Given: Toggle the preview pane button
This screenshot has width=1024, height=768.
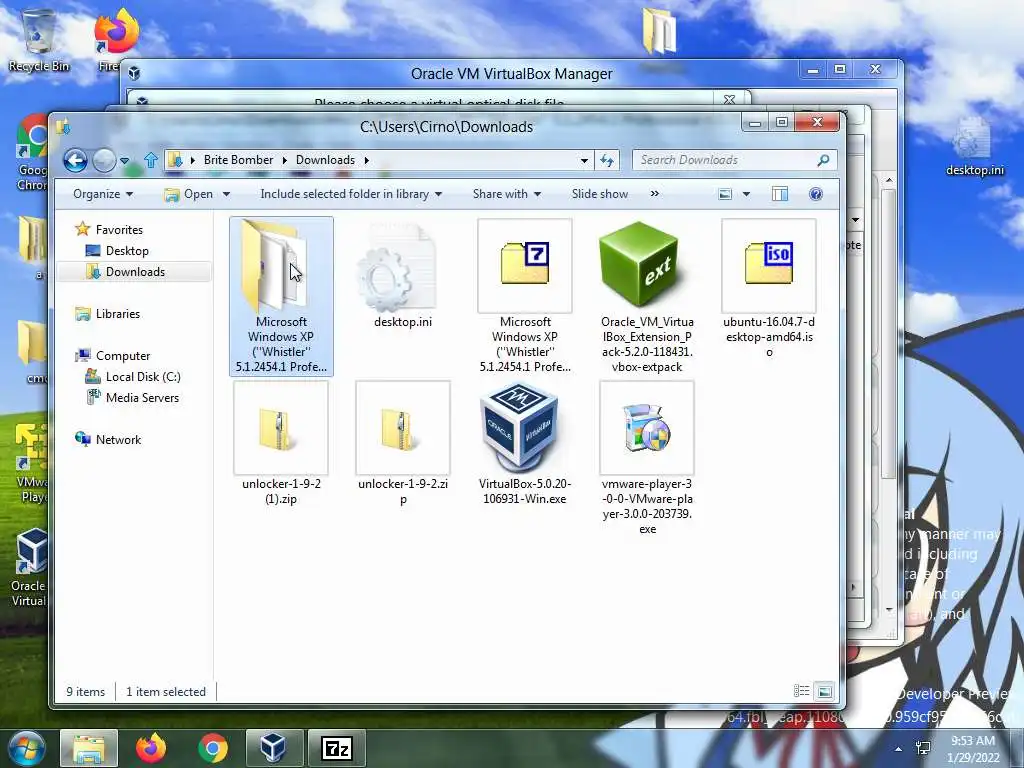Looking at the screenshot, I should (780, 194).
